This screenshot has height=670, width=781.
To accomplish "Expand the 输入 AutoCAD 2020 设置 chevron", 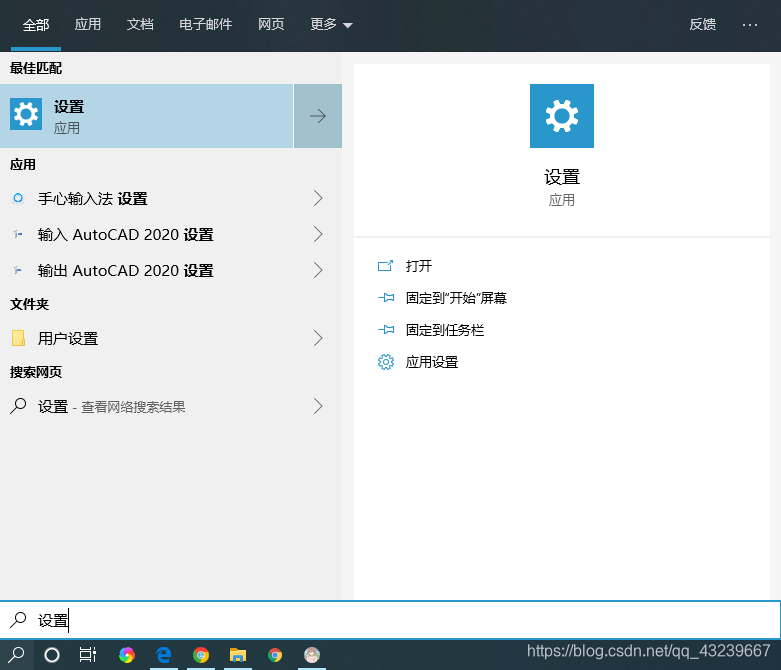I will [x=318, y=234].
